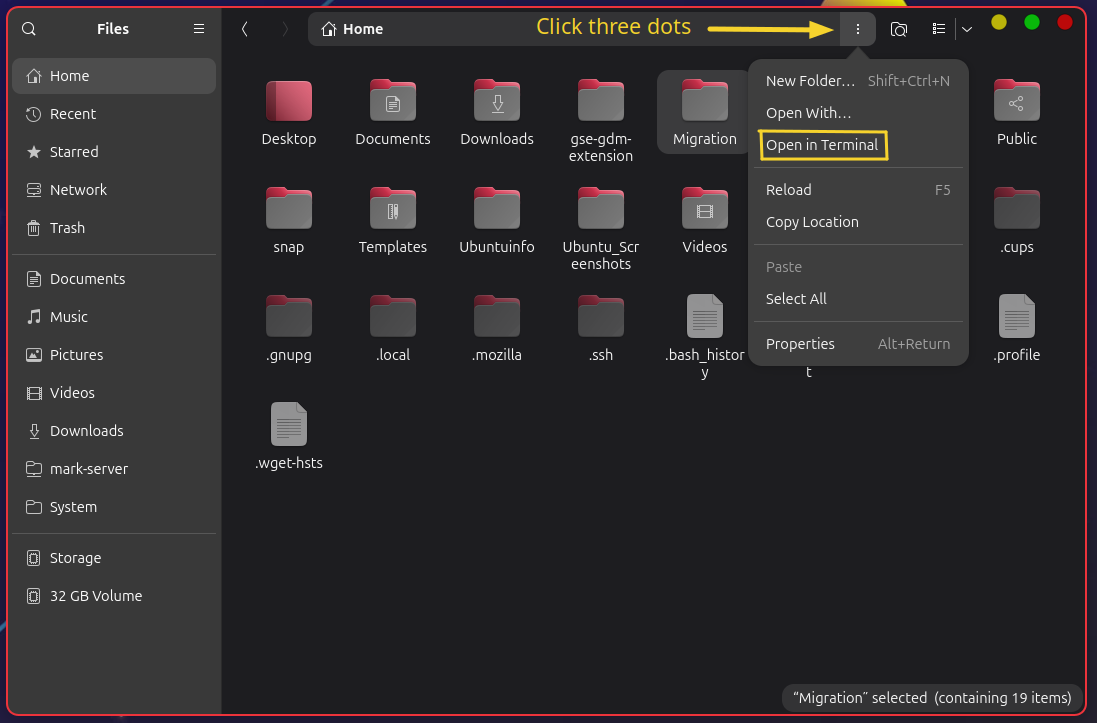The height and width of the screenshot is (723, 1097).
Task: Open the sidebar hamburger menu
Action: pyautogui.click(x=199, y=29)
